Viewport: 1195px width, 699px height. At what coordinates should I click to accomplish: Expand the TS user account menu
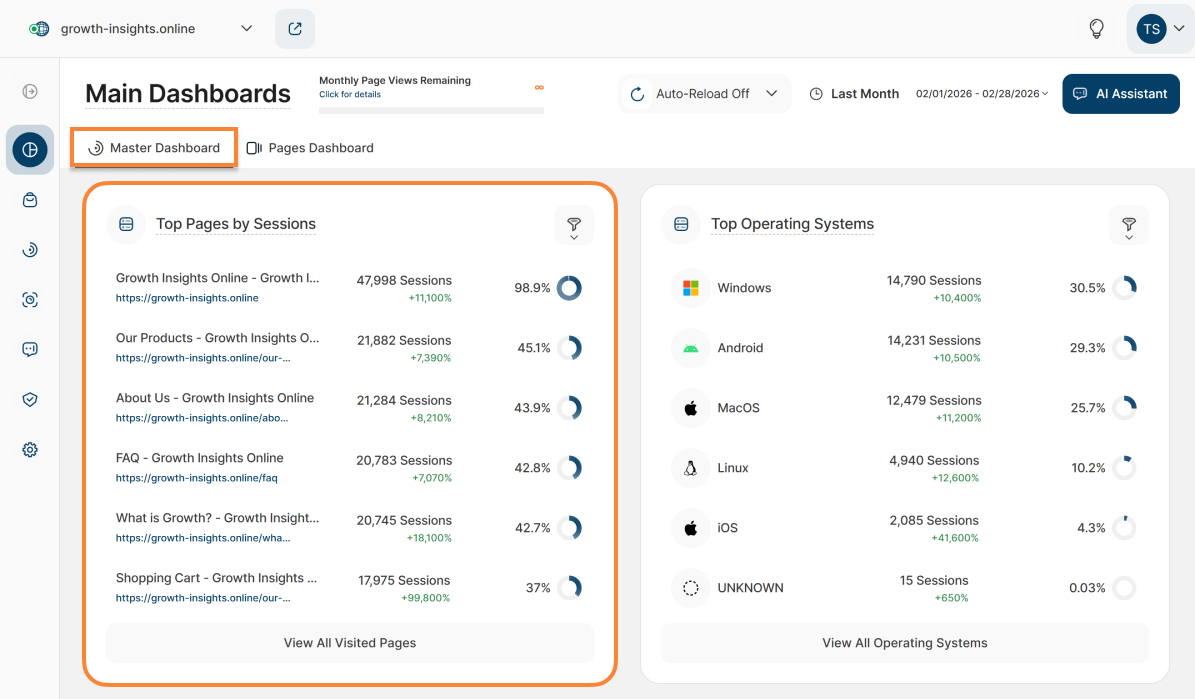tap(1159, 29)
